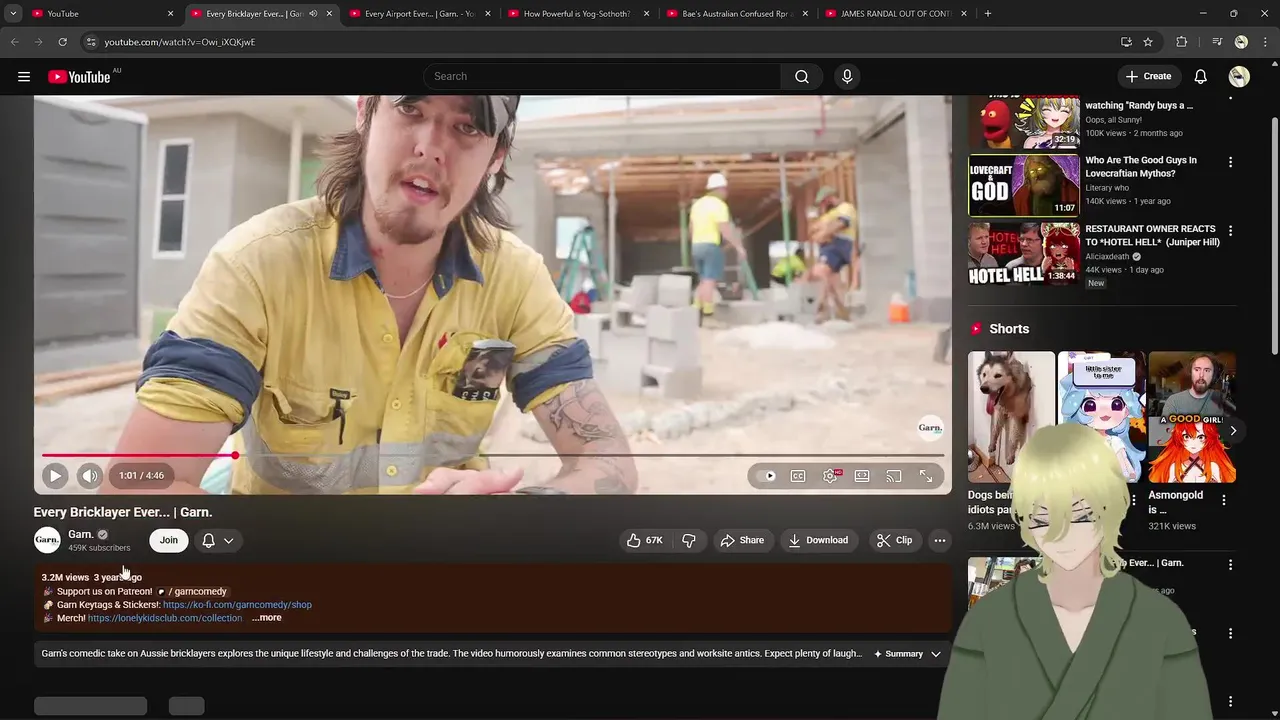1280x720 pixels.
Task: Open the Asmongold is short
Action: [x=1192, y=417]
